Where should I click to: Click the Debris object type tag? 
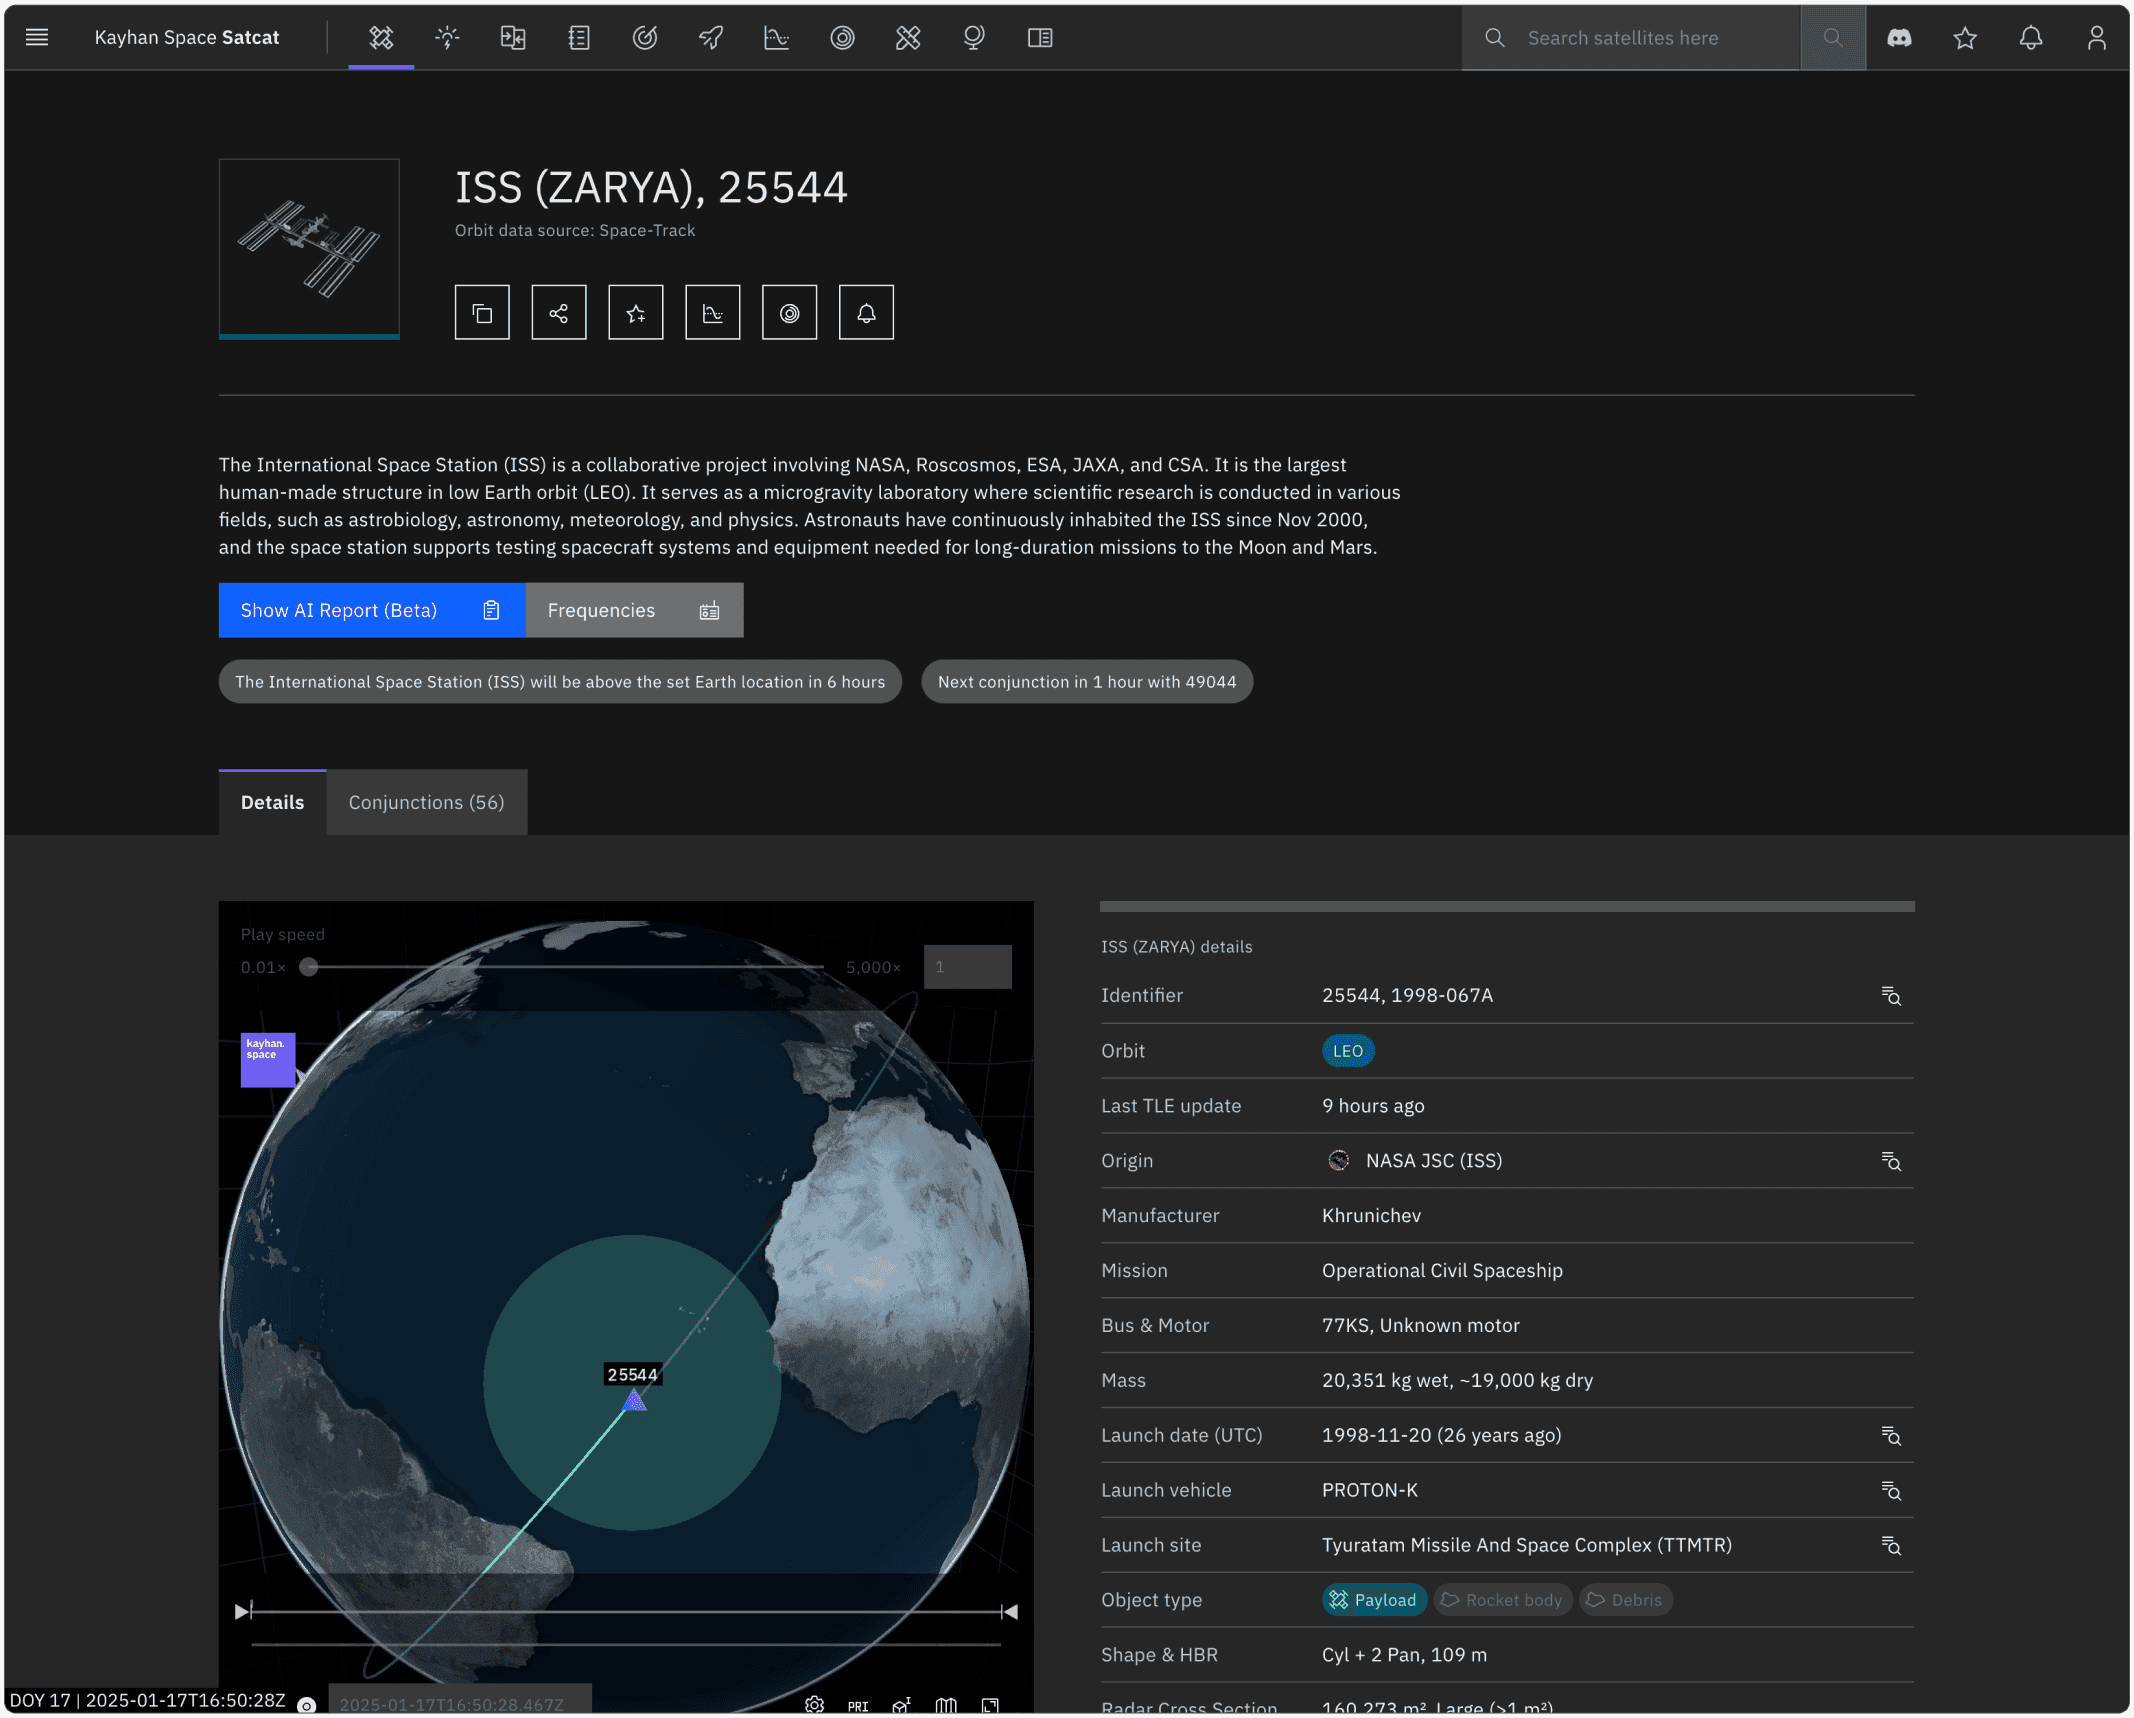click(1625, 1600)
